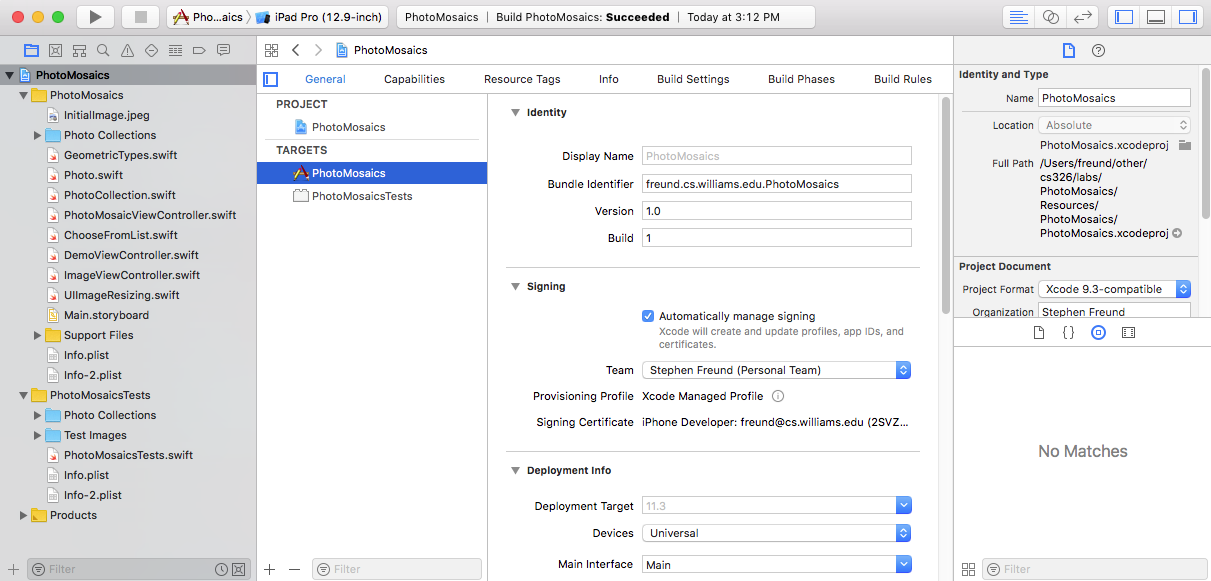Screen dimensions: 1211x581
Task: Switch to the Build Settings tab
Action: [x=693, y=79]
